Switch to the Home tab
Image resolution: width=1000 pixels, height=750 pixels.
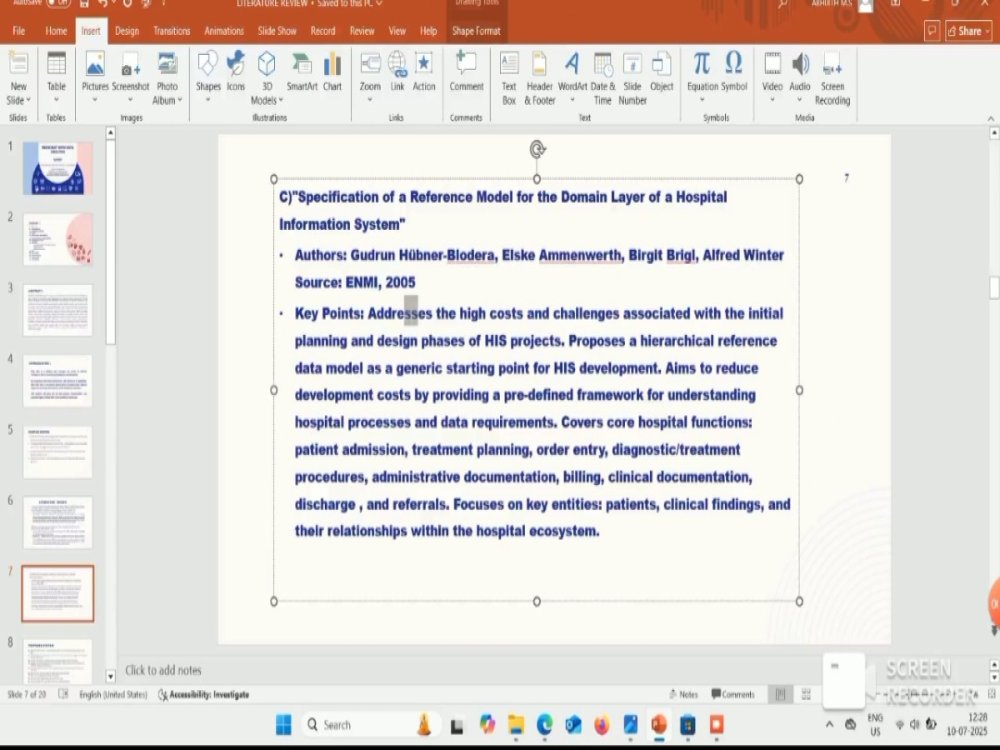pyautogui.click(x=56, y=31)
